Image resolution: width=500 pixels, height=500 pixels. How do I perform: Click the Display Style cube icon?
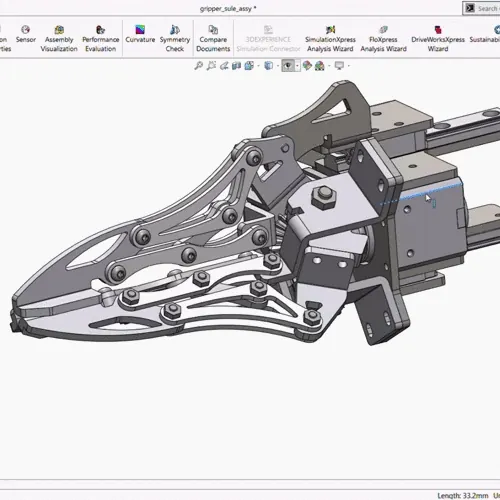point(268,66)
